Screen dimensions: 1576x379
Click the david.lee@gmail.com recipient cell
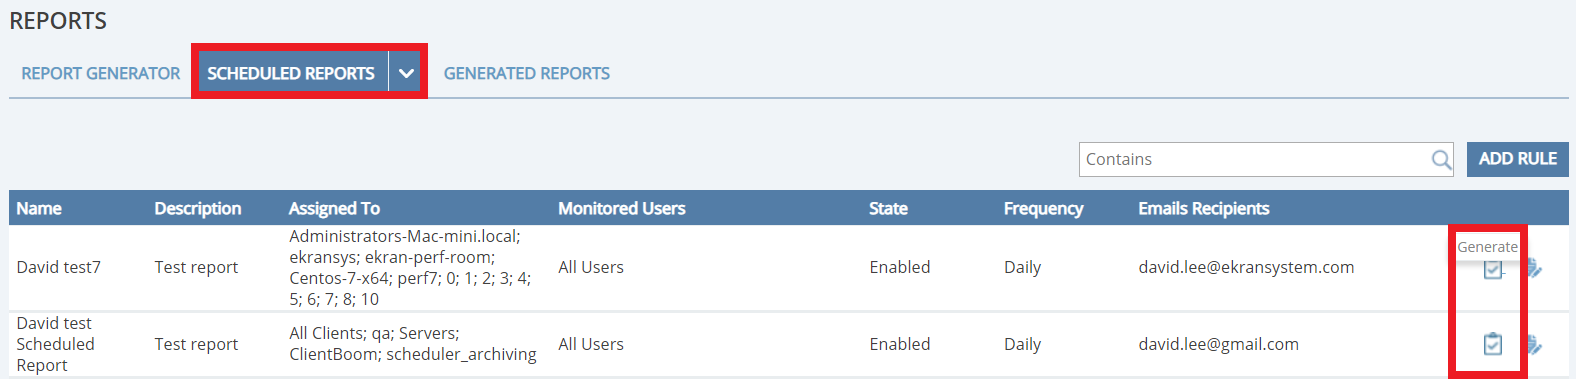(x=1218, y=344)
